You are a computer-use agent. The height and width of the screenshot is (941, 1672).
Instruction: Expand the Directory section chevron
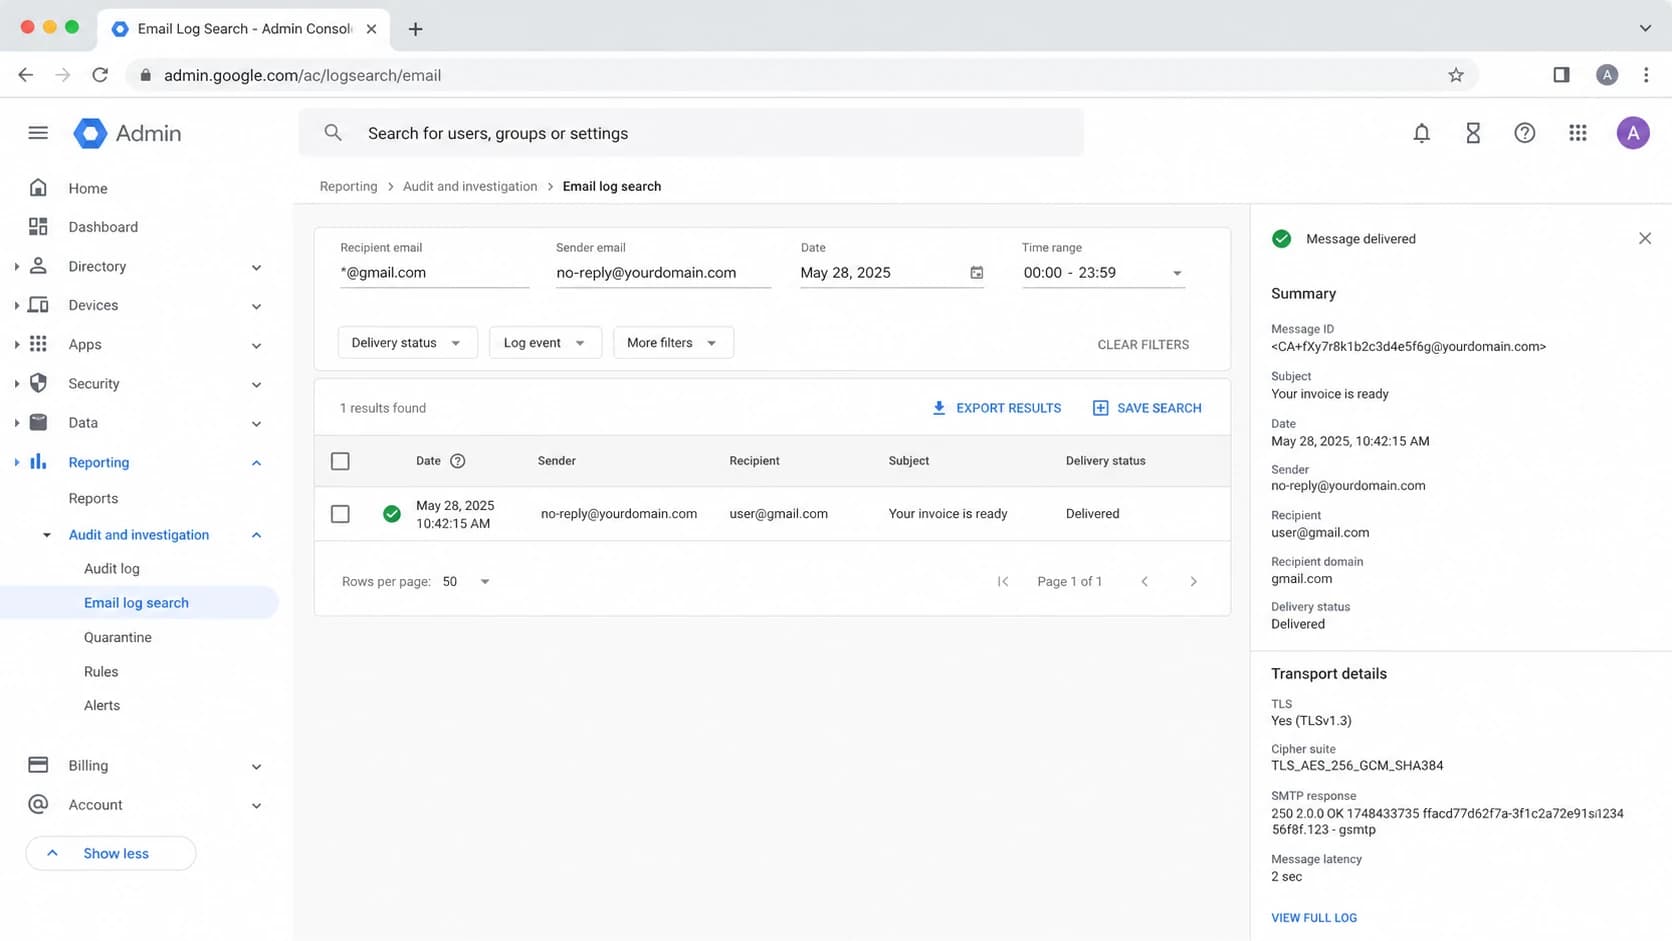pos(256,267)
